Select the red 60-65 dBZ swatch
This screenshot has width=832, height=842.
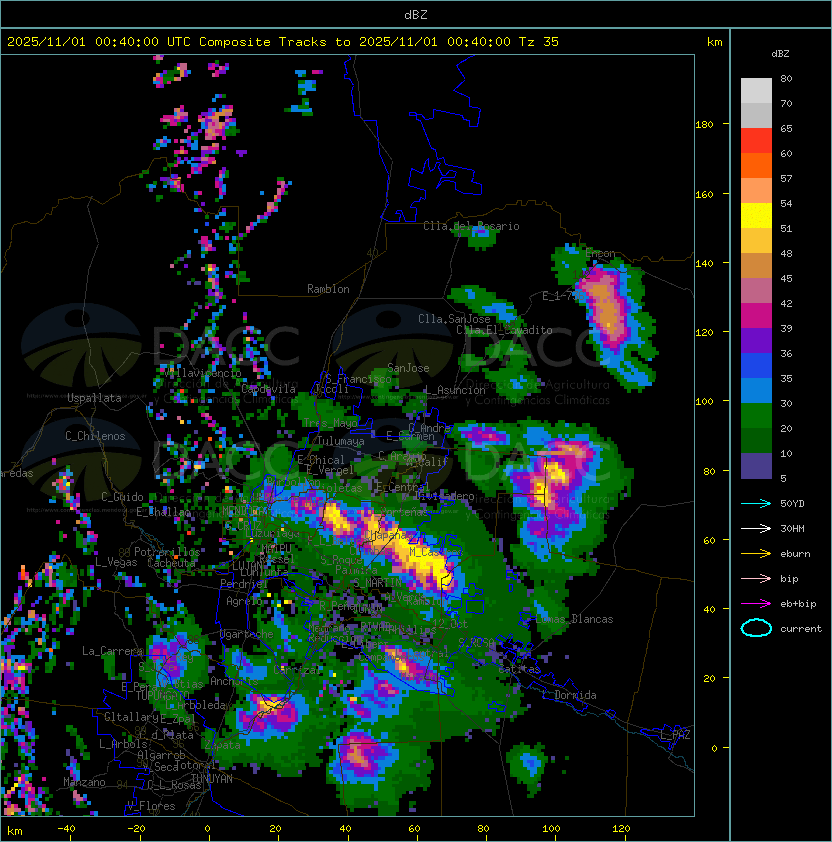pyautogui.click(x=756, y=141)
